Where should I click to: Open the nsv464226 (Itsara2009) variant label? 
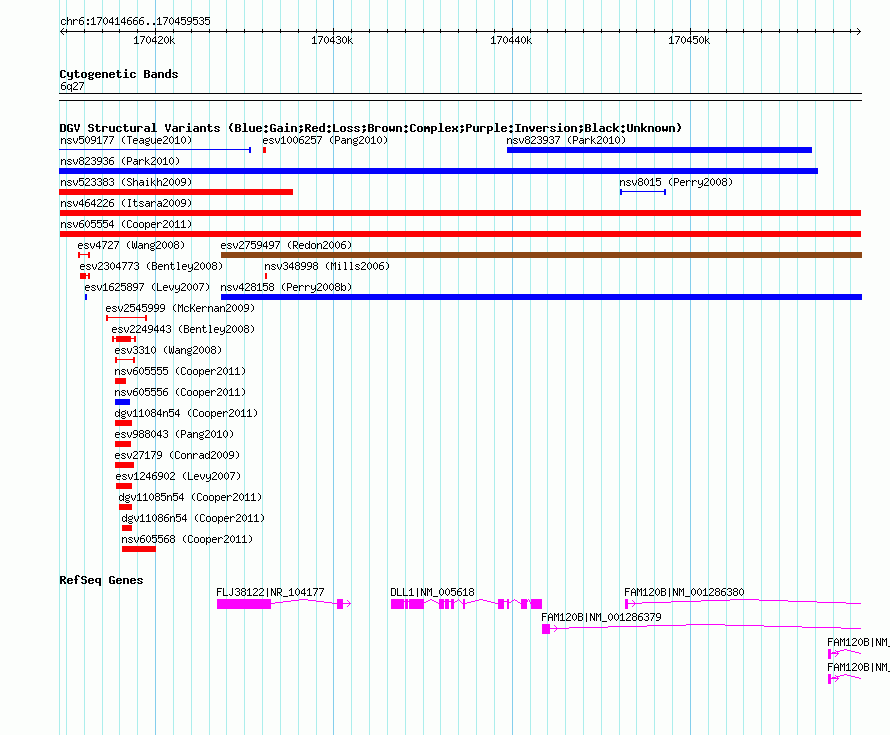126,203
